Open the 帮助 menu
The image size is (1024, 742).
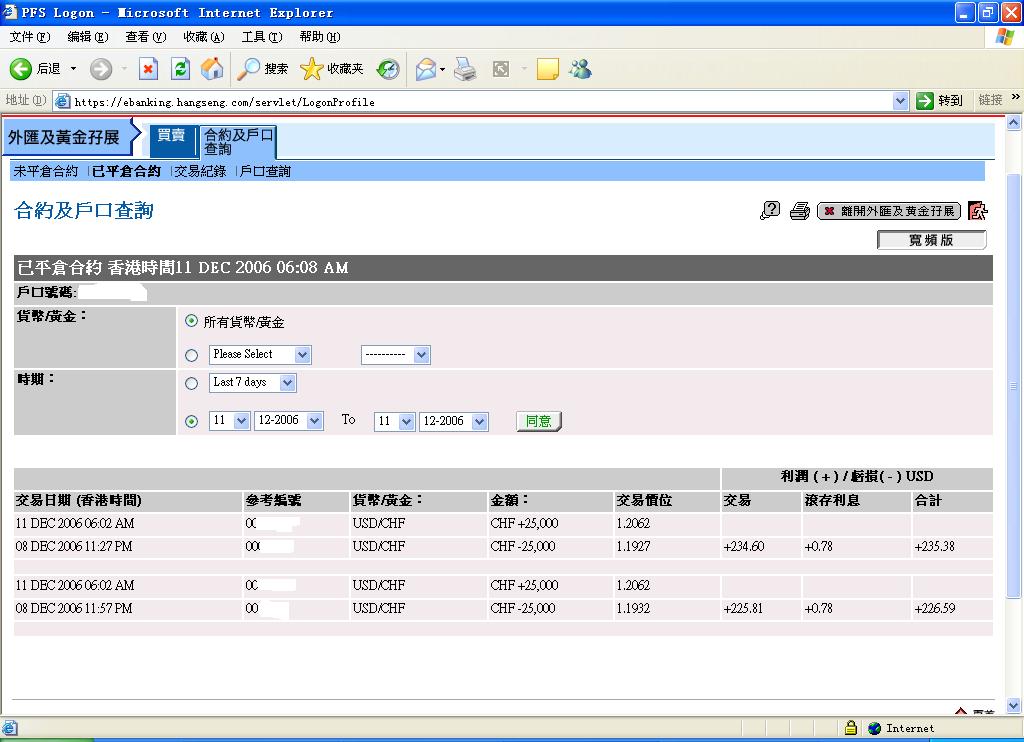(320, 37)
